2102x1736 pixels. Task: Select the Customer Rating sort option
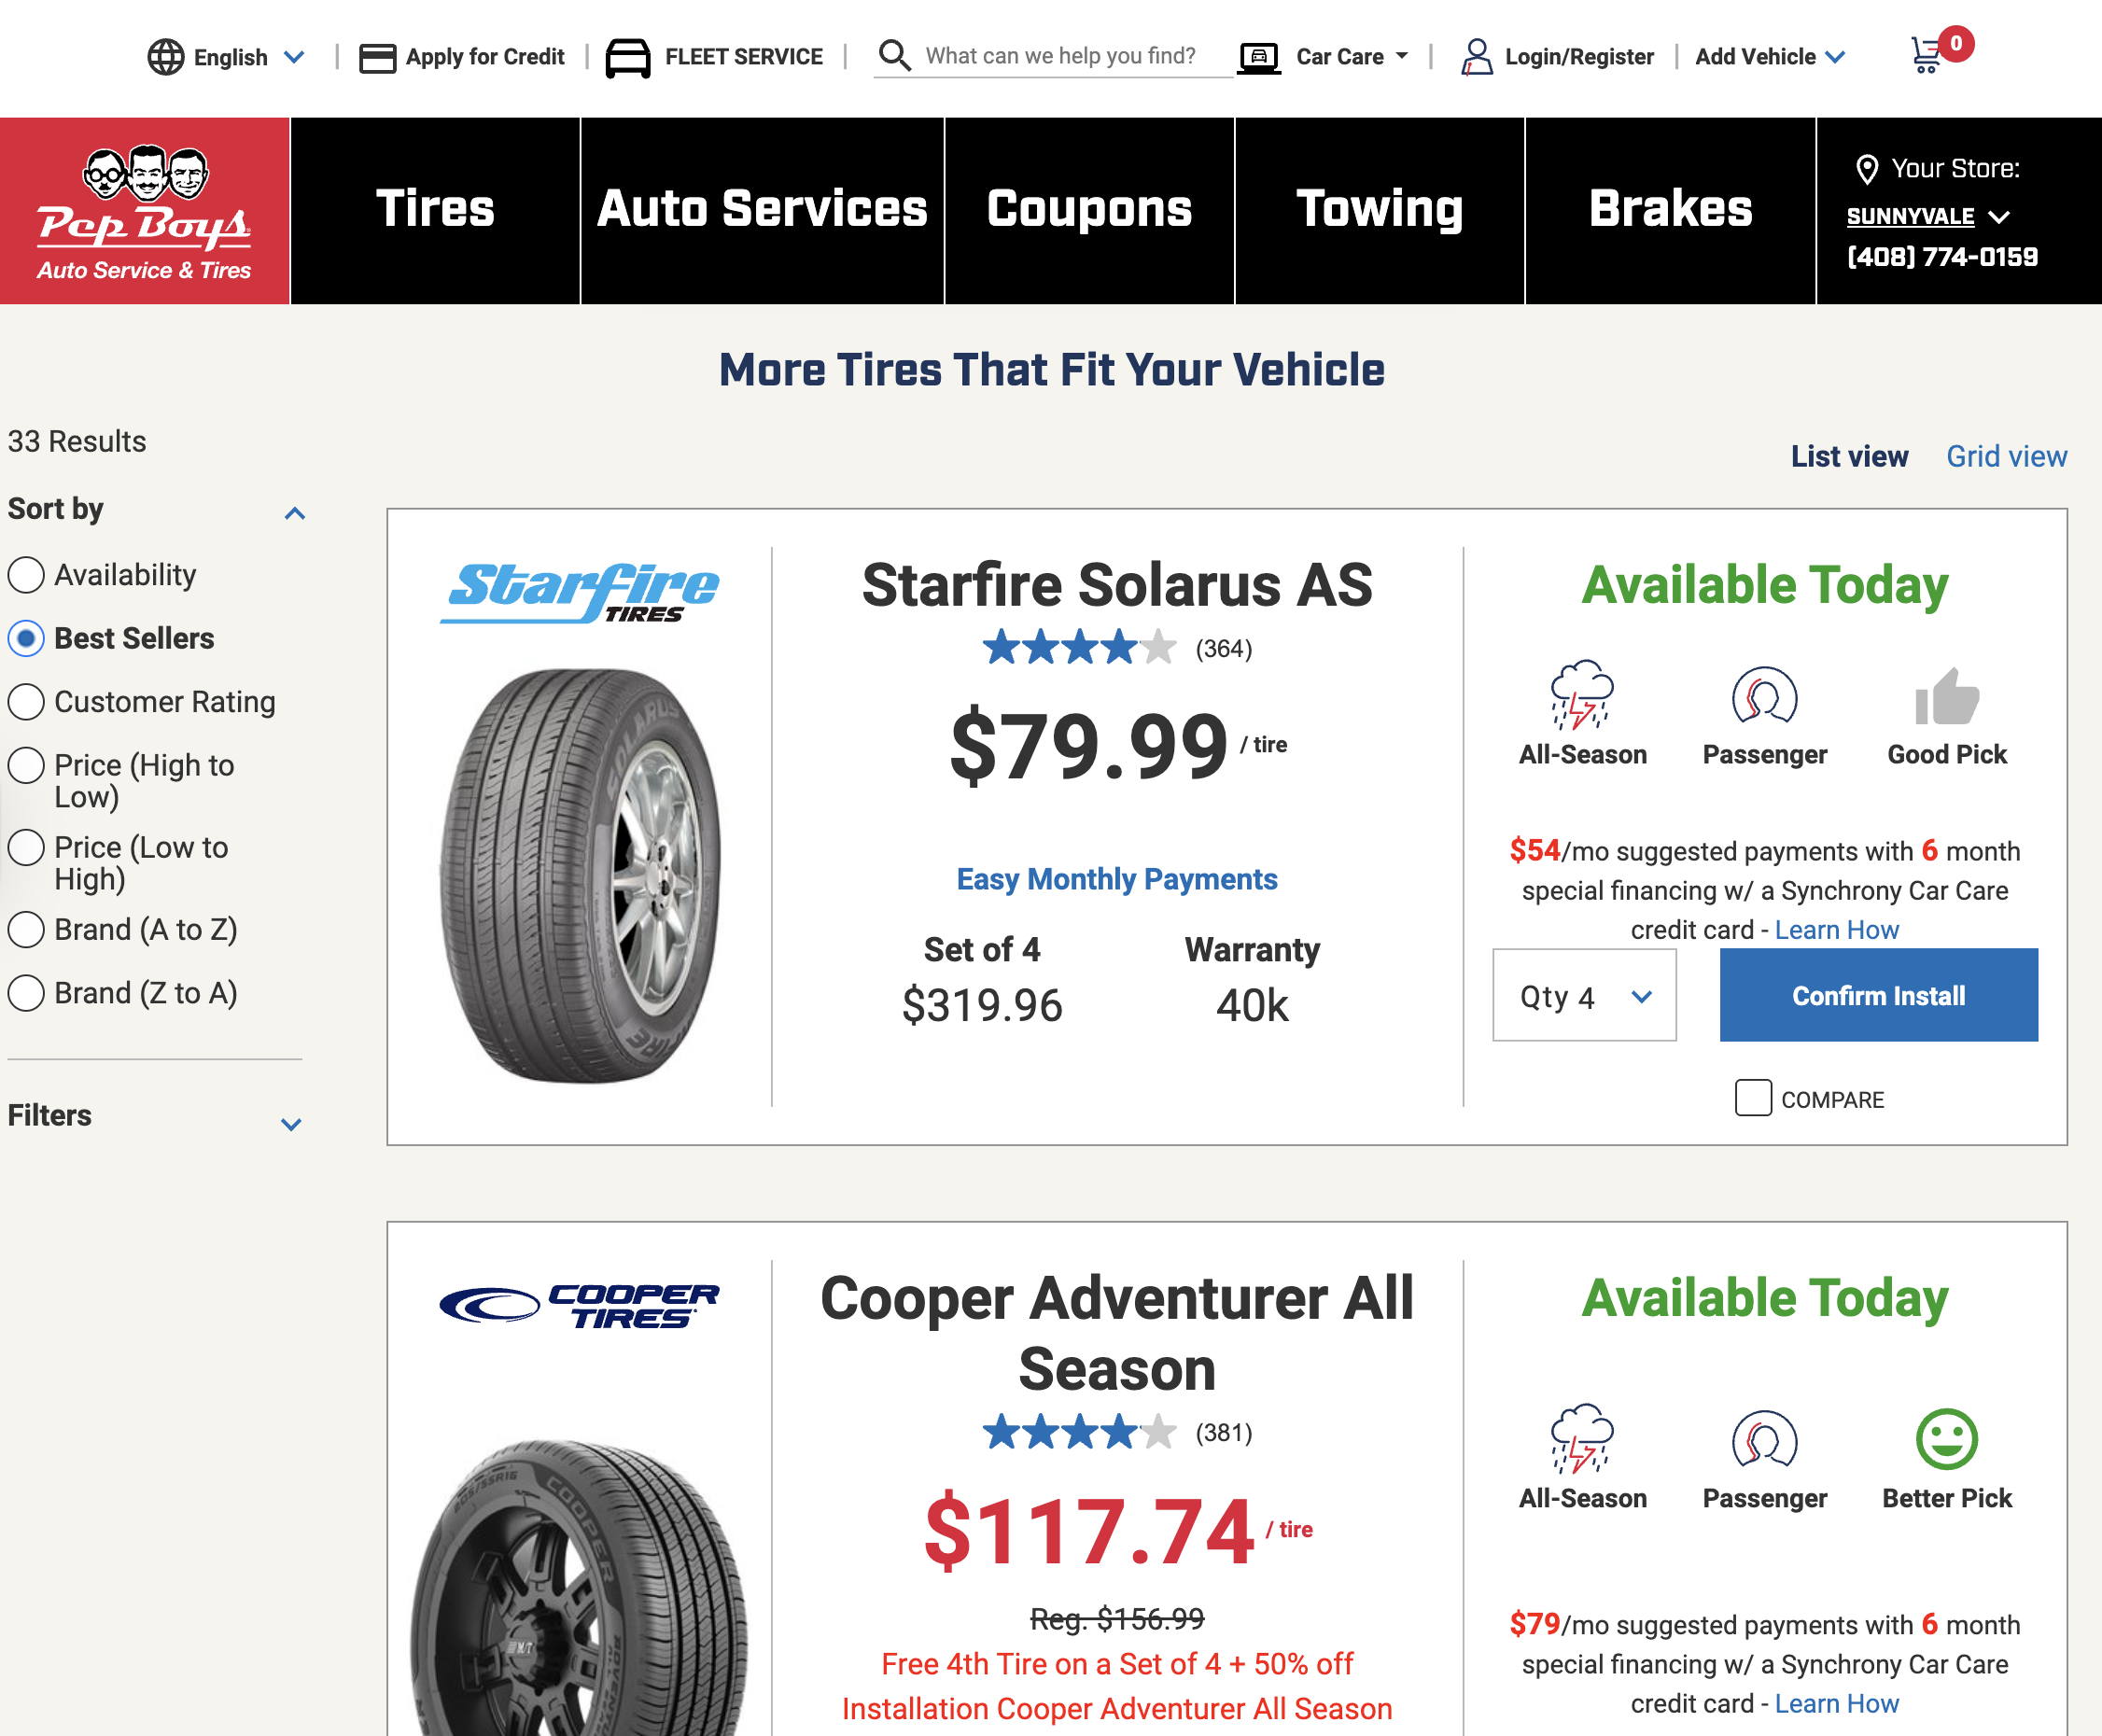point(27,702)
